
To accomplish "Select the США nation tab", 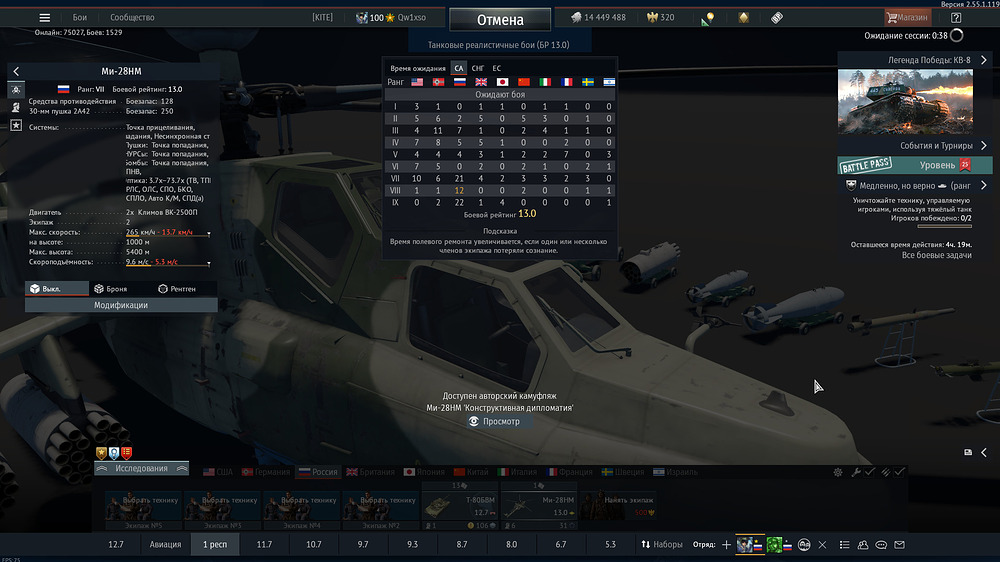I will (x=218, y=472).
